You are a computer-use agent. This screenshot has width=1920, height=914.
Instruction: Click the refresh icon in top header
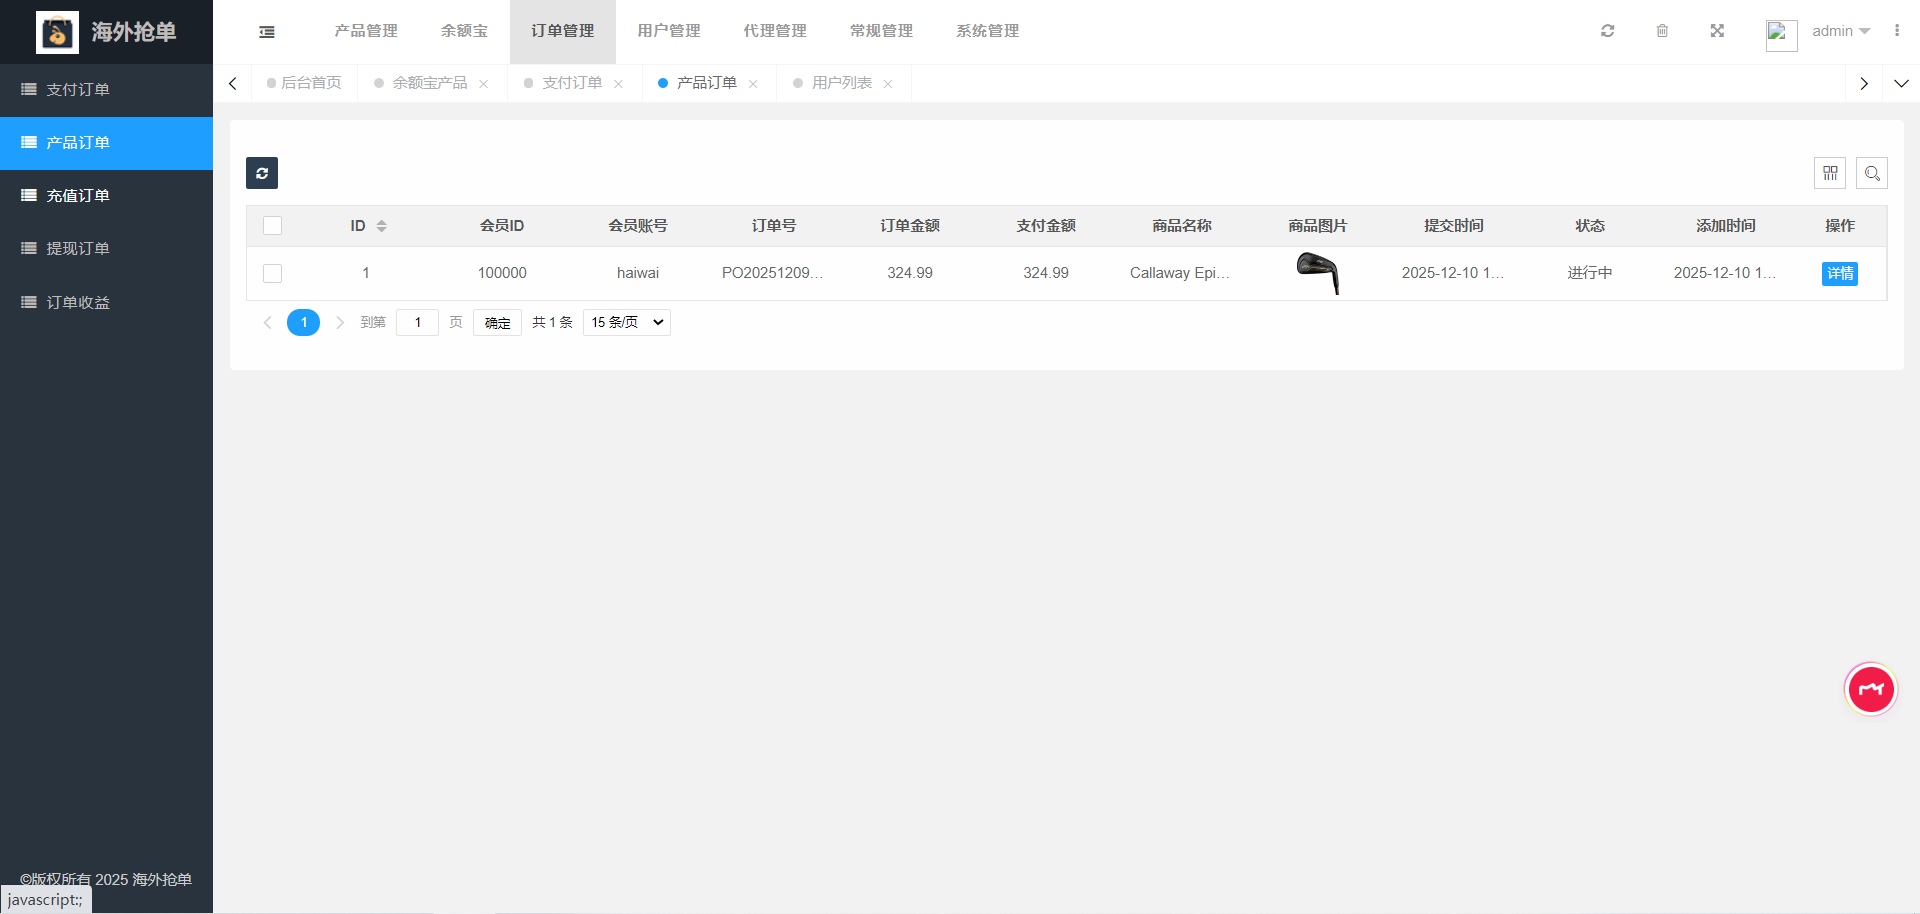[x=1607, y=31]
